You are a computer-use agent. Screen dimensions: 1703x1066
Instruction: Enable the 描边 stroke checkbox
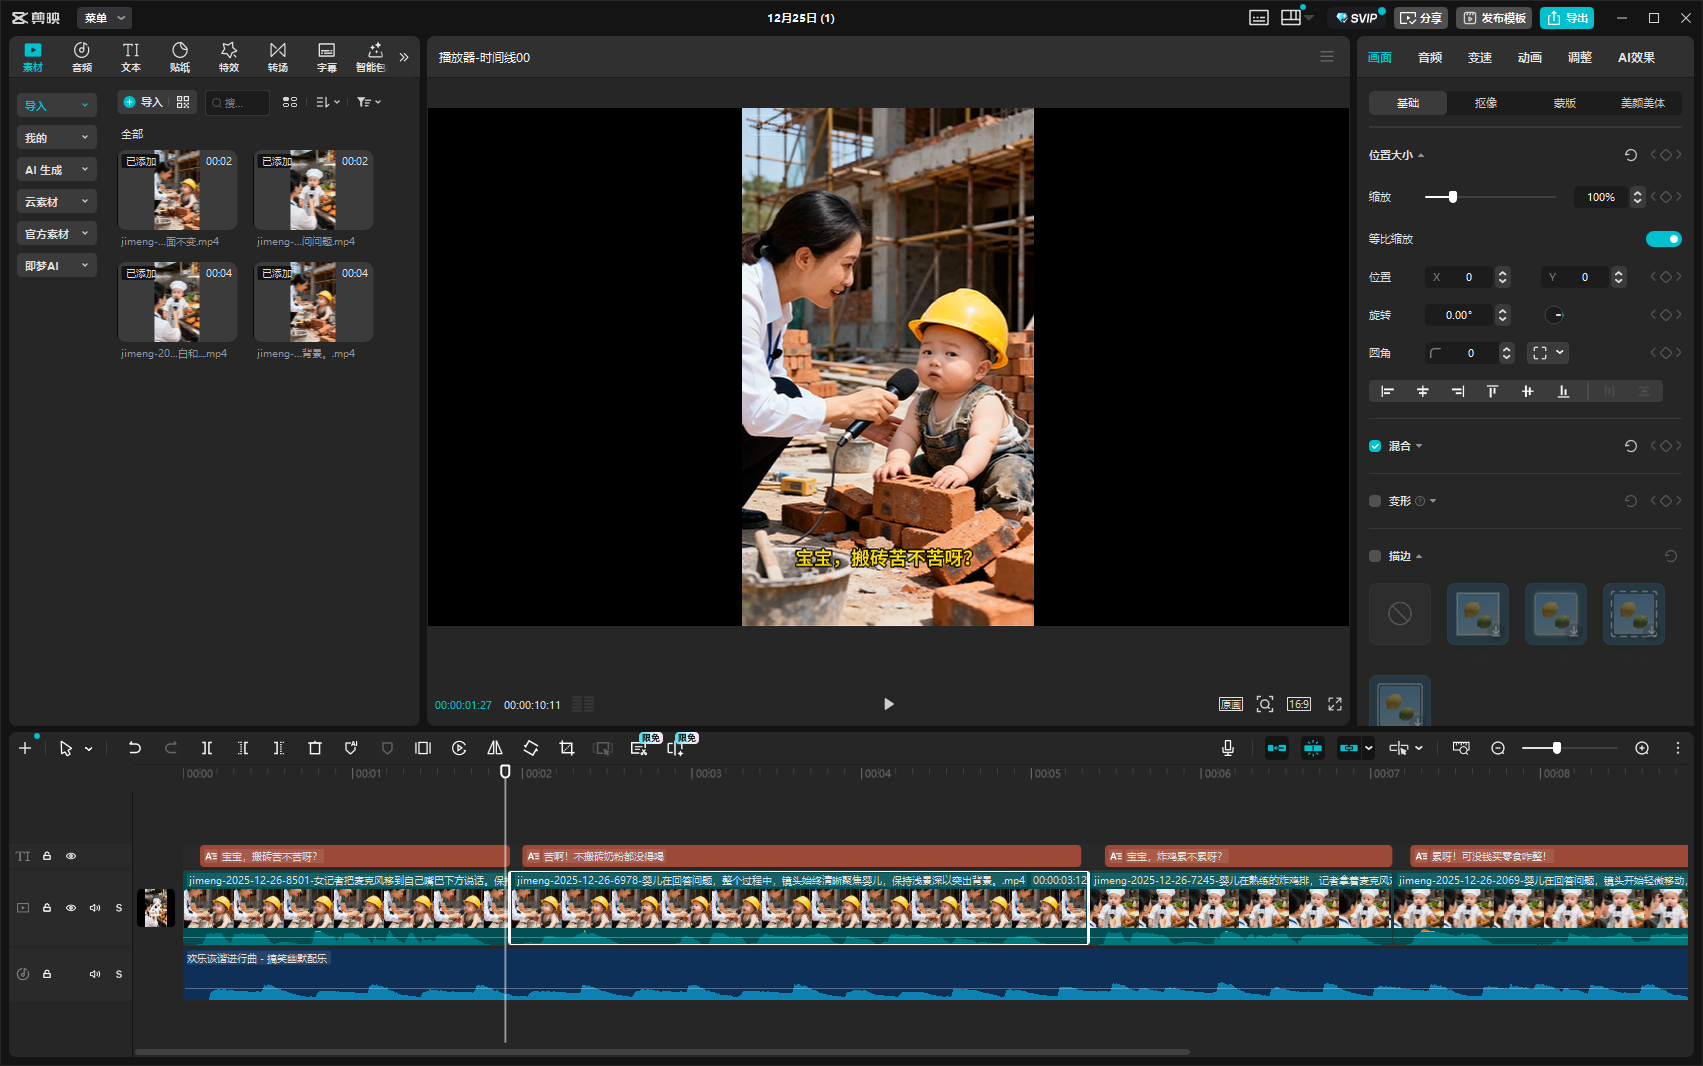tap(1375, 556)
